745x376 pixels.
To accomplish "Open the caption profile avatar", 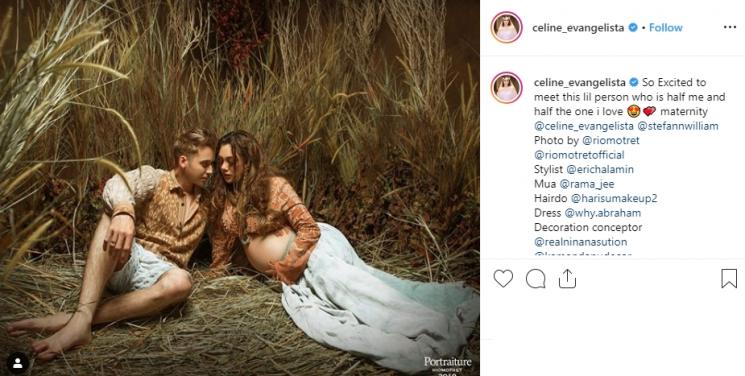I will pyautogui.click(x=506, y=88).
